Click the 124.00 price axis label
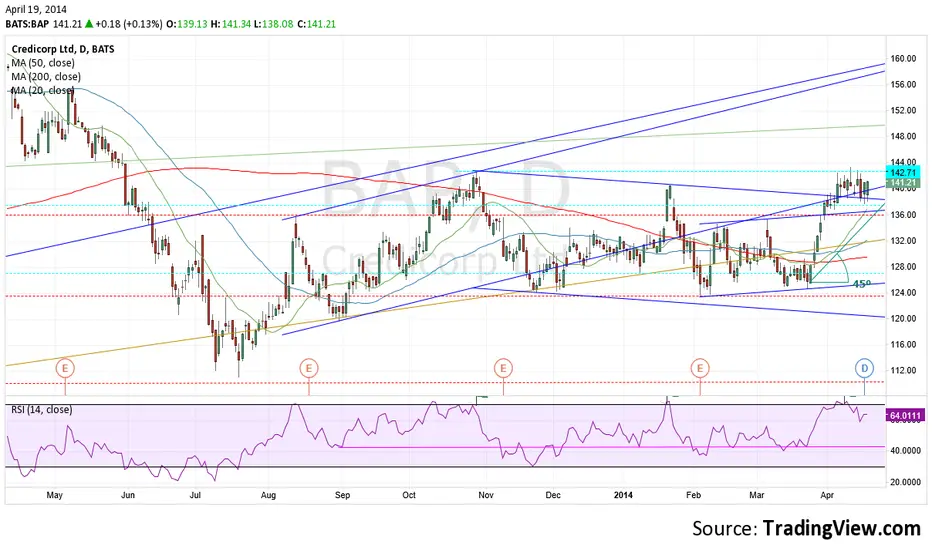Viewport: 932px width, 550px height. 903,293
